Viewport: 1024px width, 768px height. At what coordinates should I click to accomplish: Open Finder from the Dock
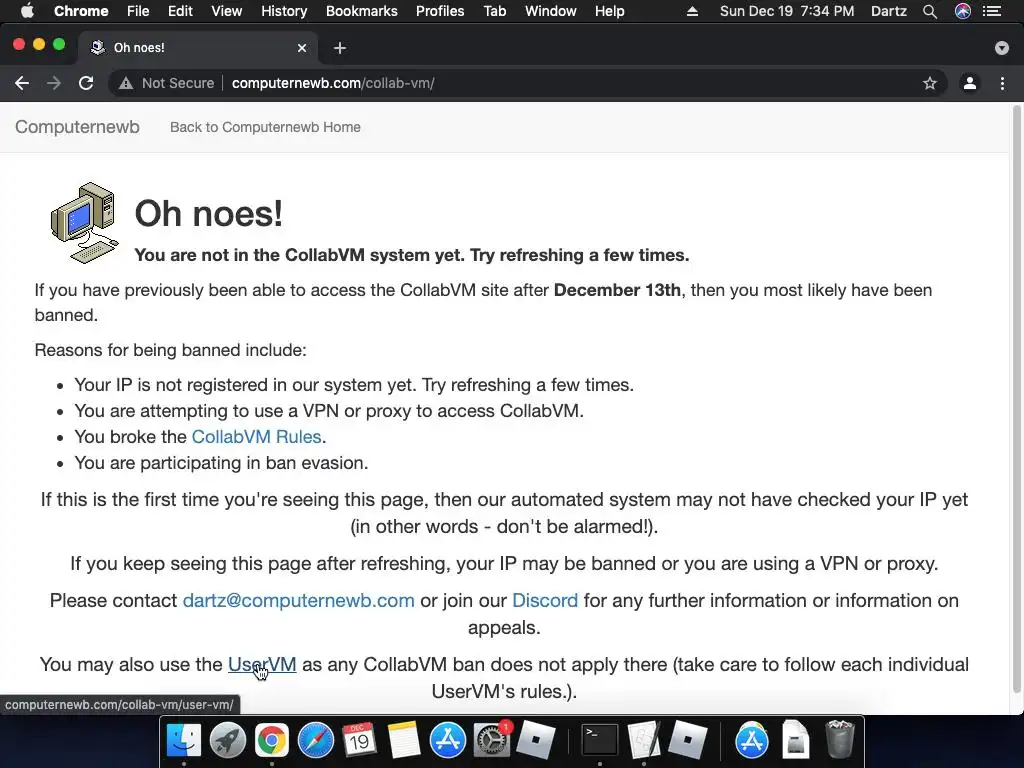point(184,740)
